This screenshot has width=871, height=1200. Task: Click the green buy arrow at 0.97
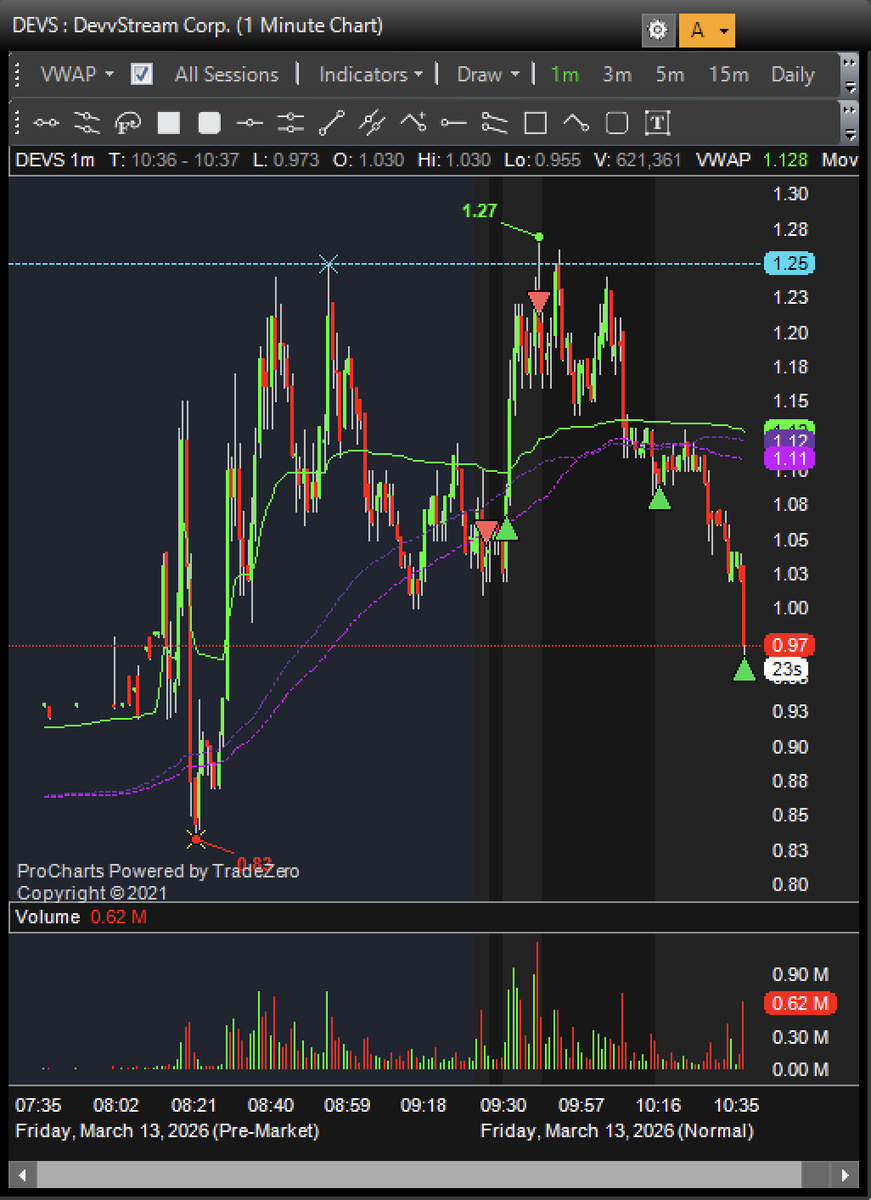pos(744,669)
